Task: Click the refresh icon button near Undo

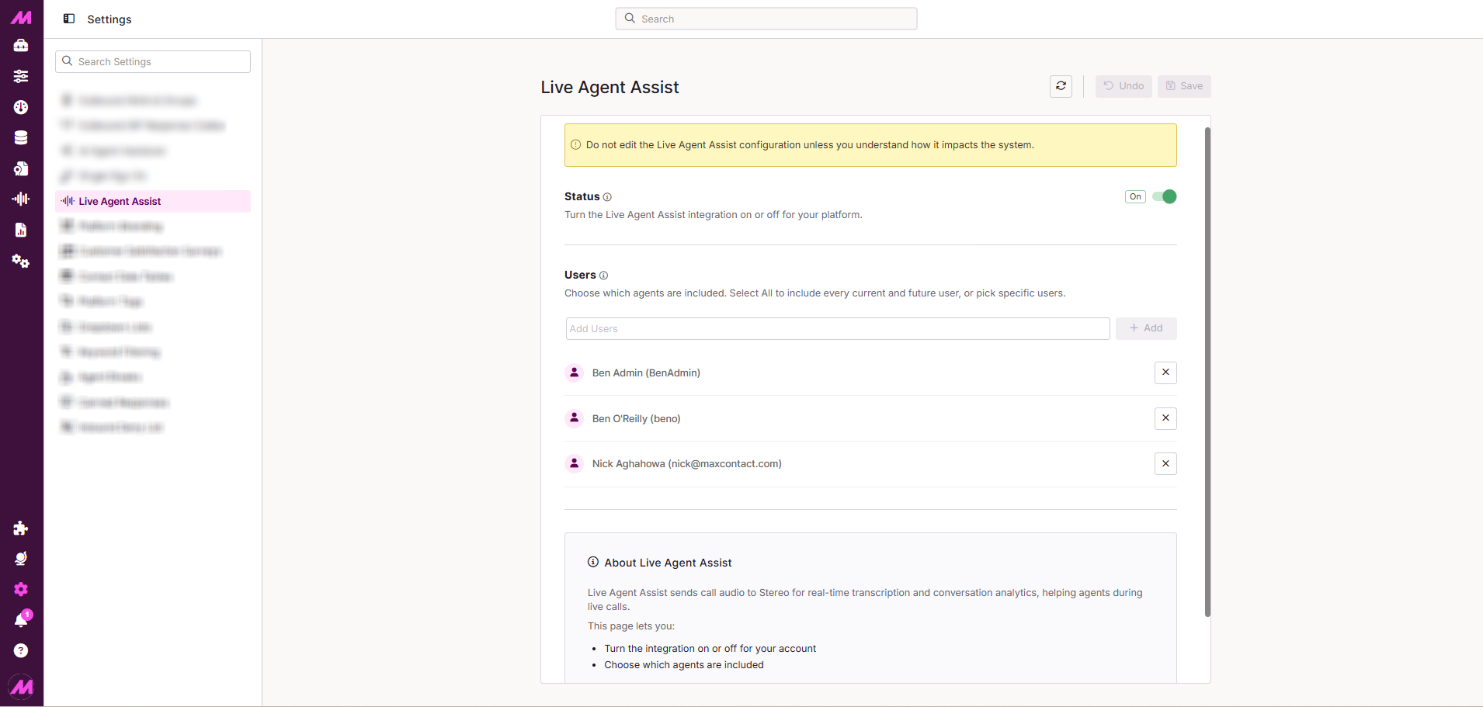Action: point(1061,86)
